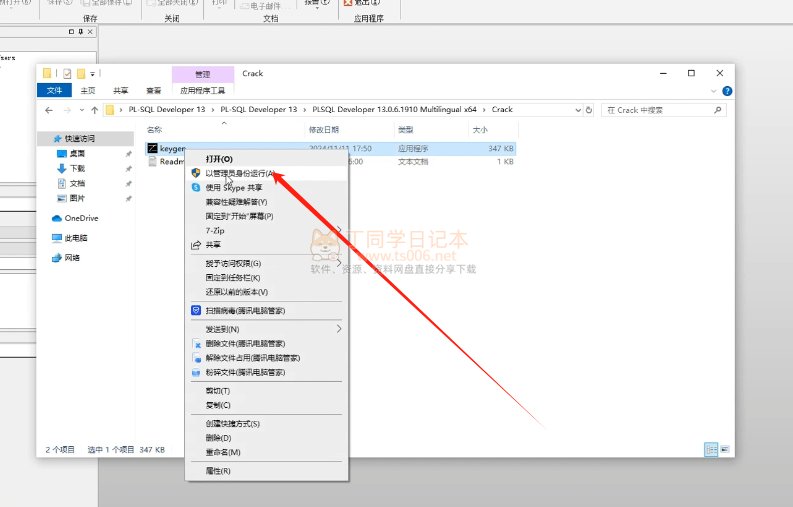Click the Tencent scan shield icon

(196, 310)
